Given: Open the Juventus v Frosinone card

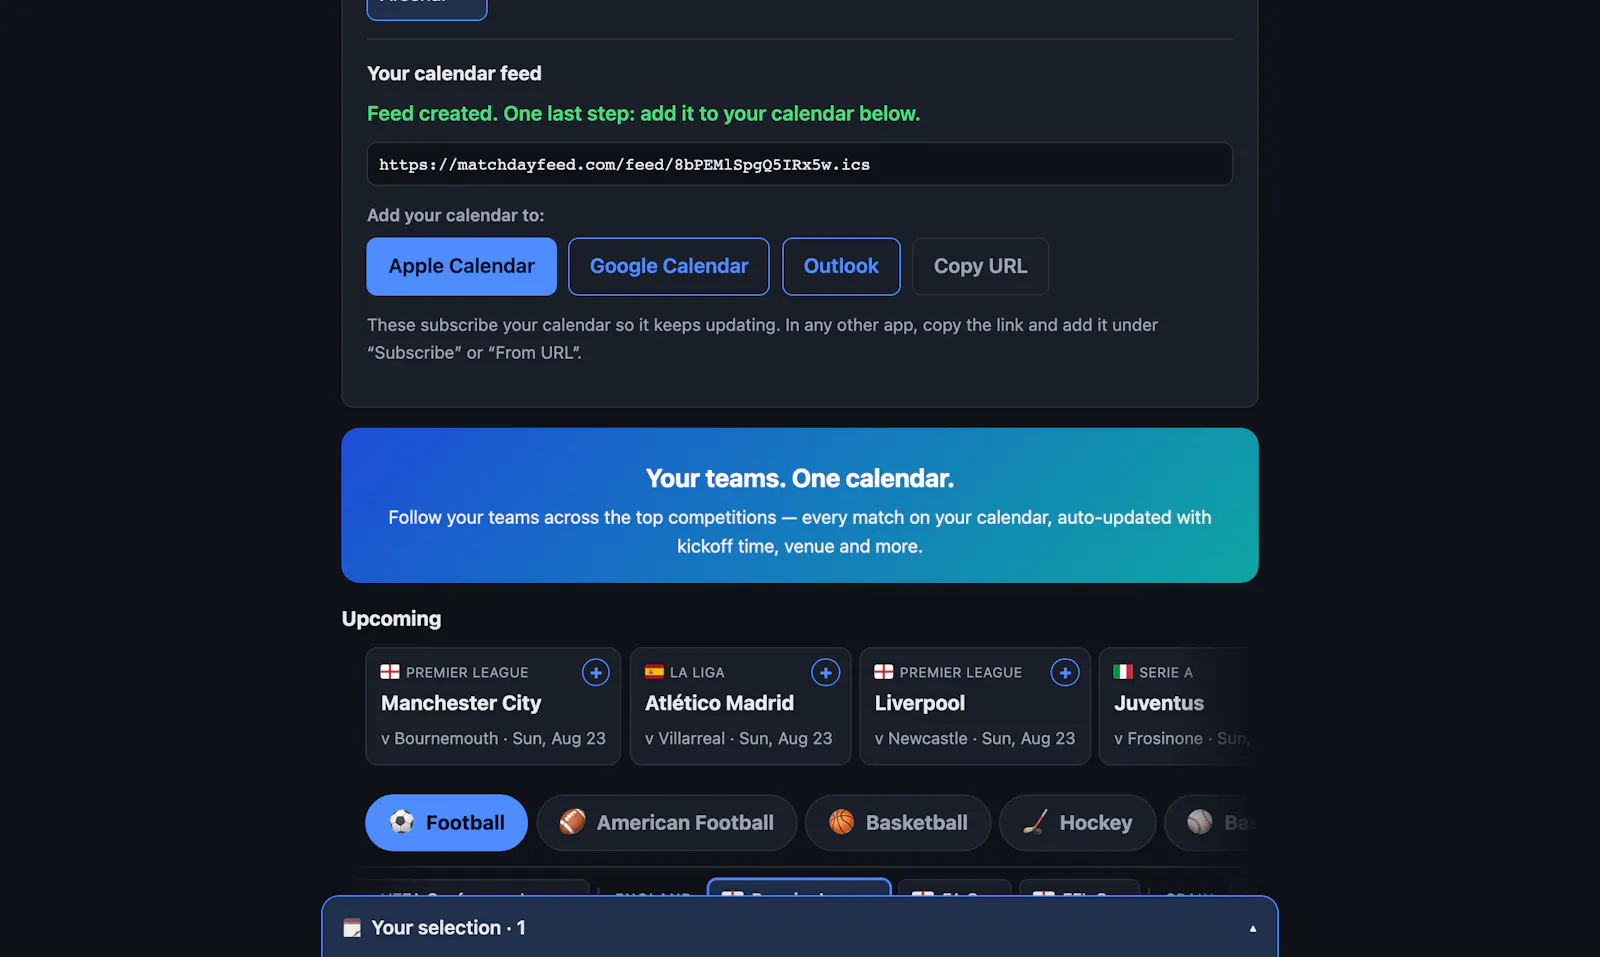Looking at the screenshot, I should (1176, 706).
